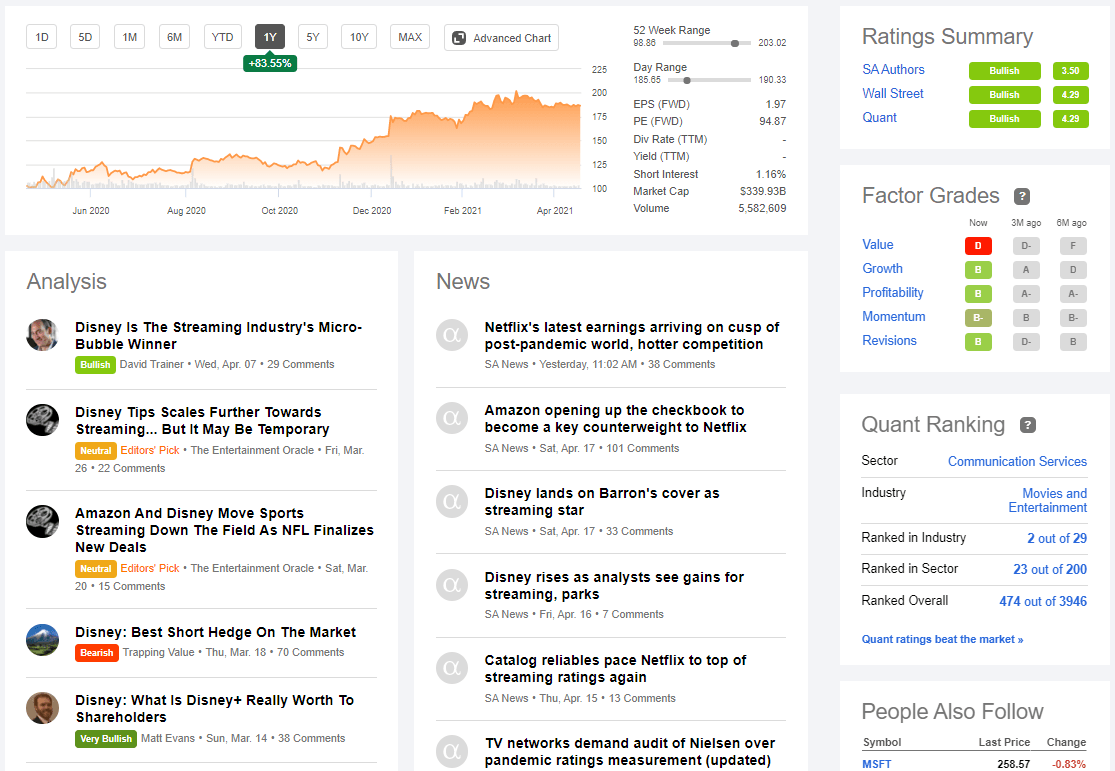This screenshot has width=1115, height=771.
Task: Click the red D Value grade badge
Action: click(x=978, y=246)
